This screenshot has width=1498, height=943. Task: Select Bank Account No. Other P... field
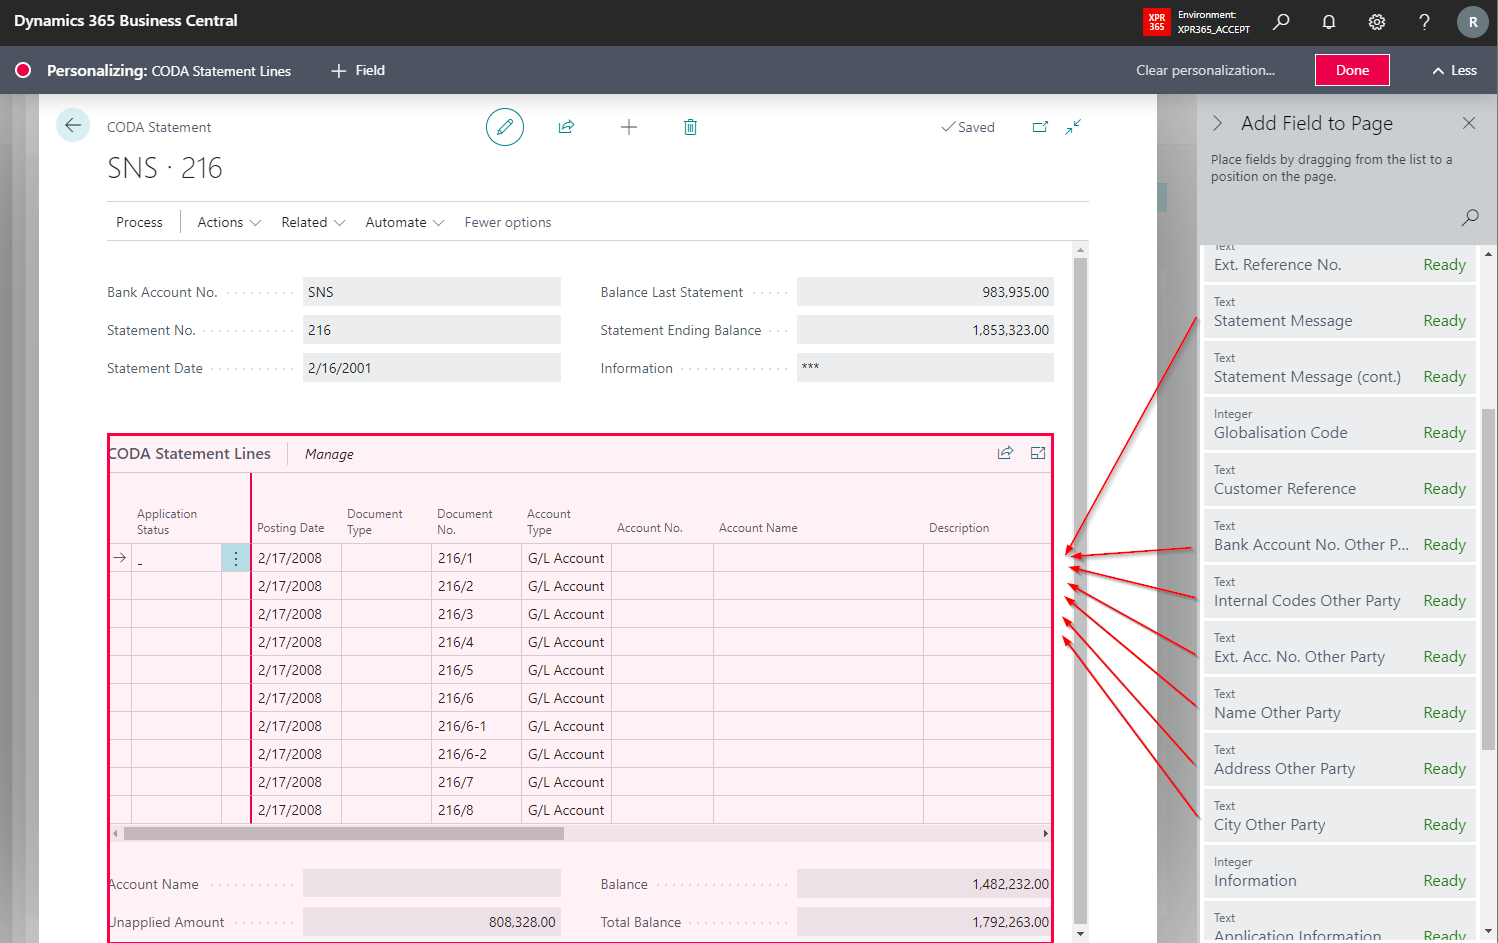[x=1340, y=535]
